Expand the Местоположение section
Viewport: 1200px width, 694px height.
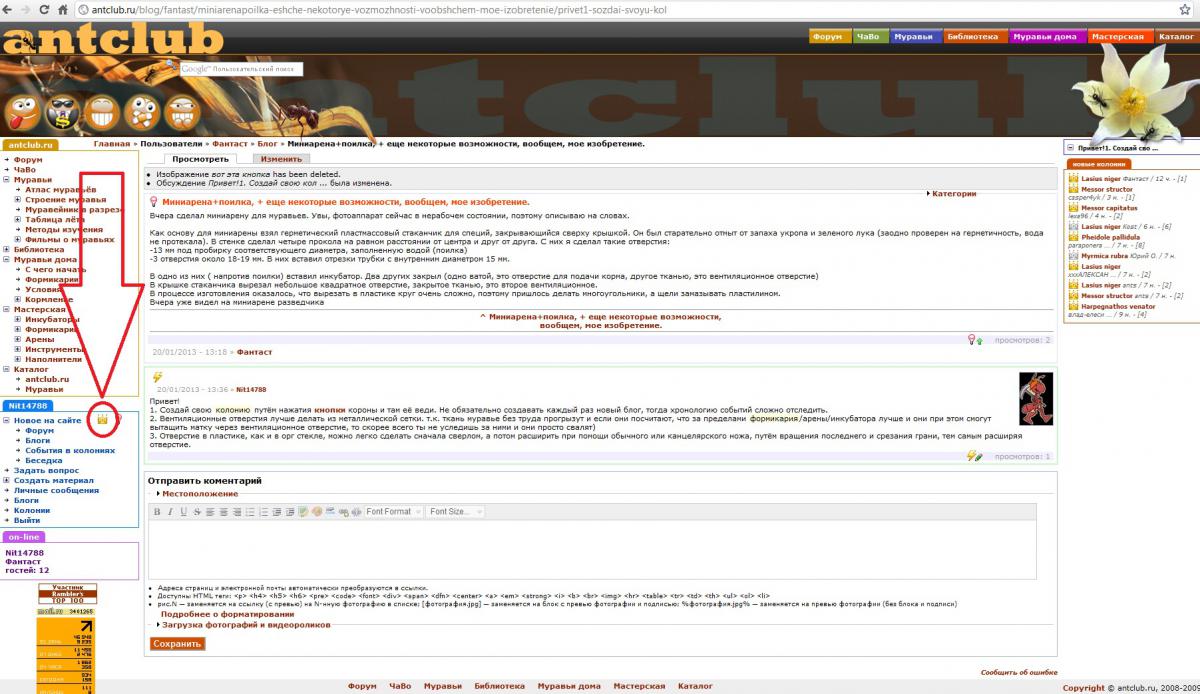coord(199,494)
